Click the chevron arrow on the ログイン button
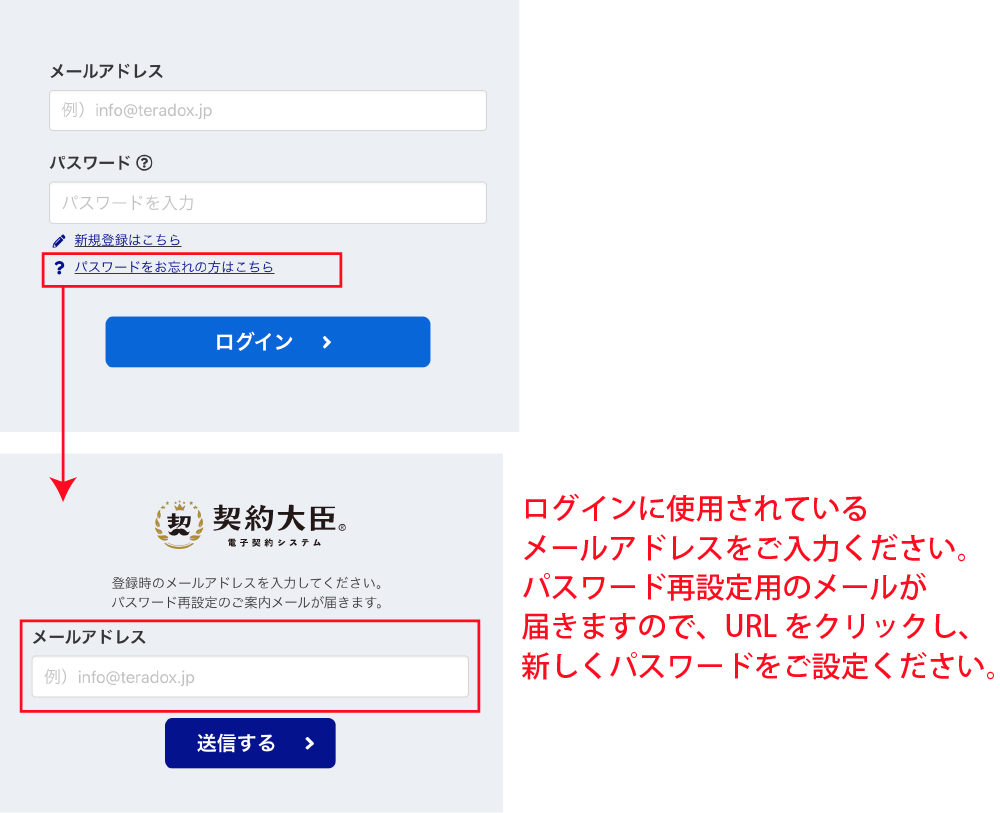Viewport: 1000px width, 813px height. (327, 342)
